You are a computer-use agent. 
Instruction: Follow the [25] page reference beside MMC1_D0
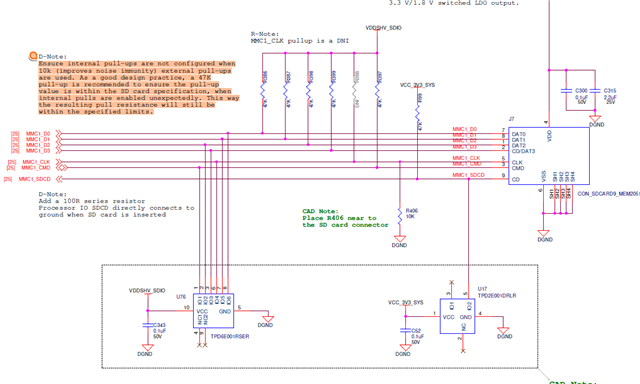(x=15, y=134)
